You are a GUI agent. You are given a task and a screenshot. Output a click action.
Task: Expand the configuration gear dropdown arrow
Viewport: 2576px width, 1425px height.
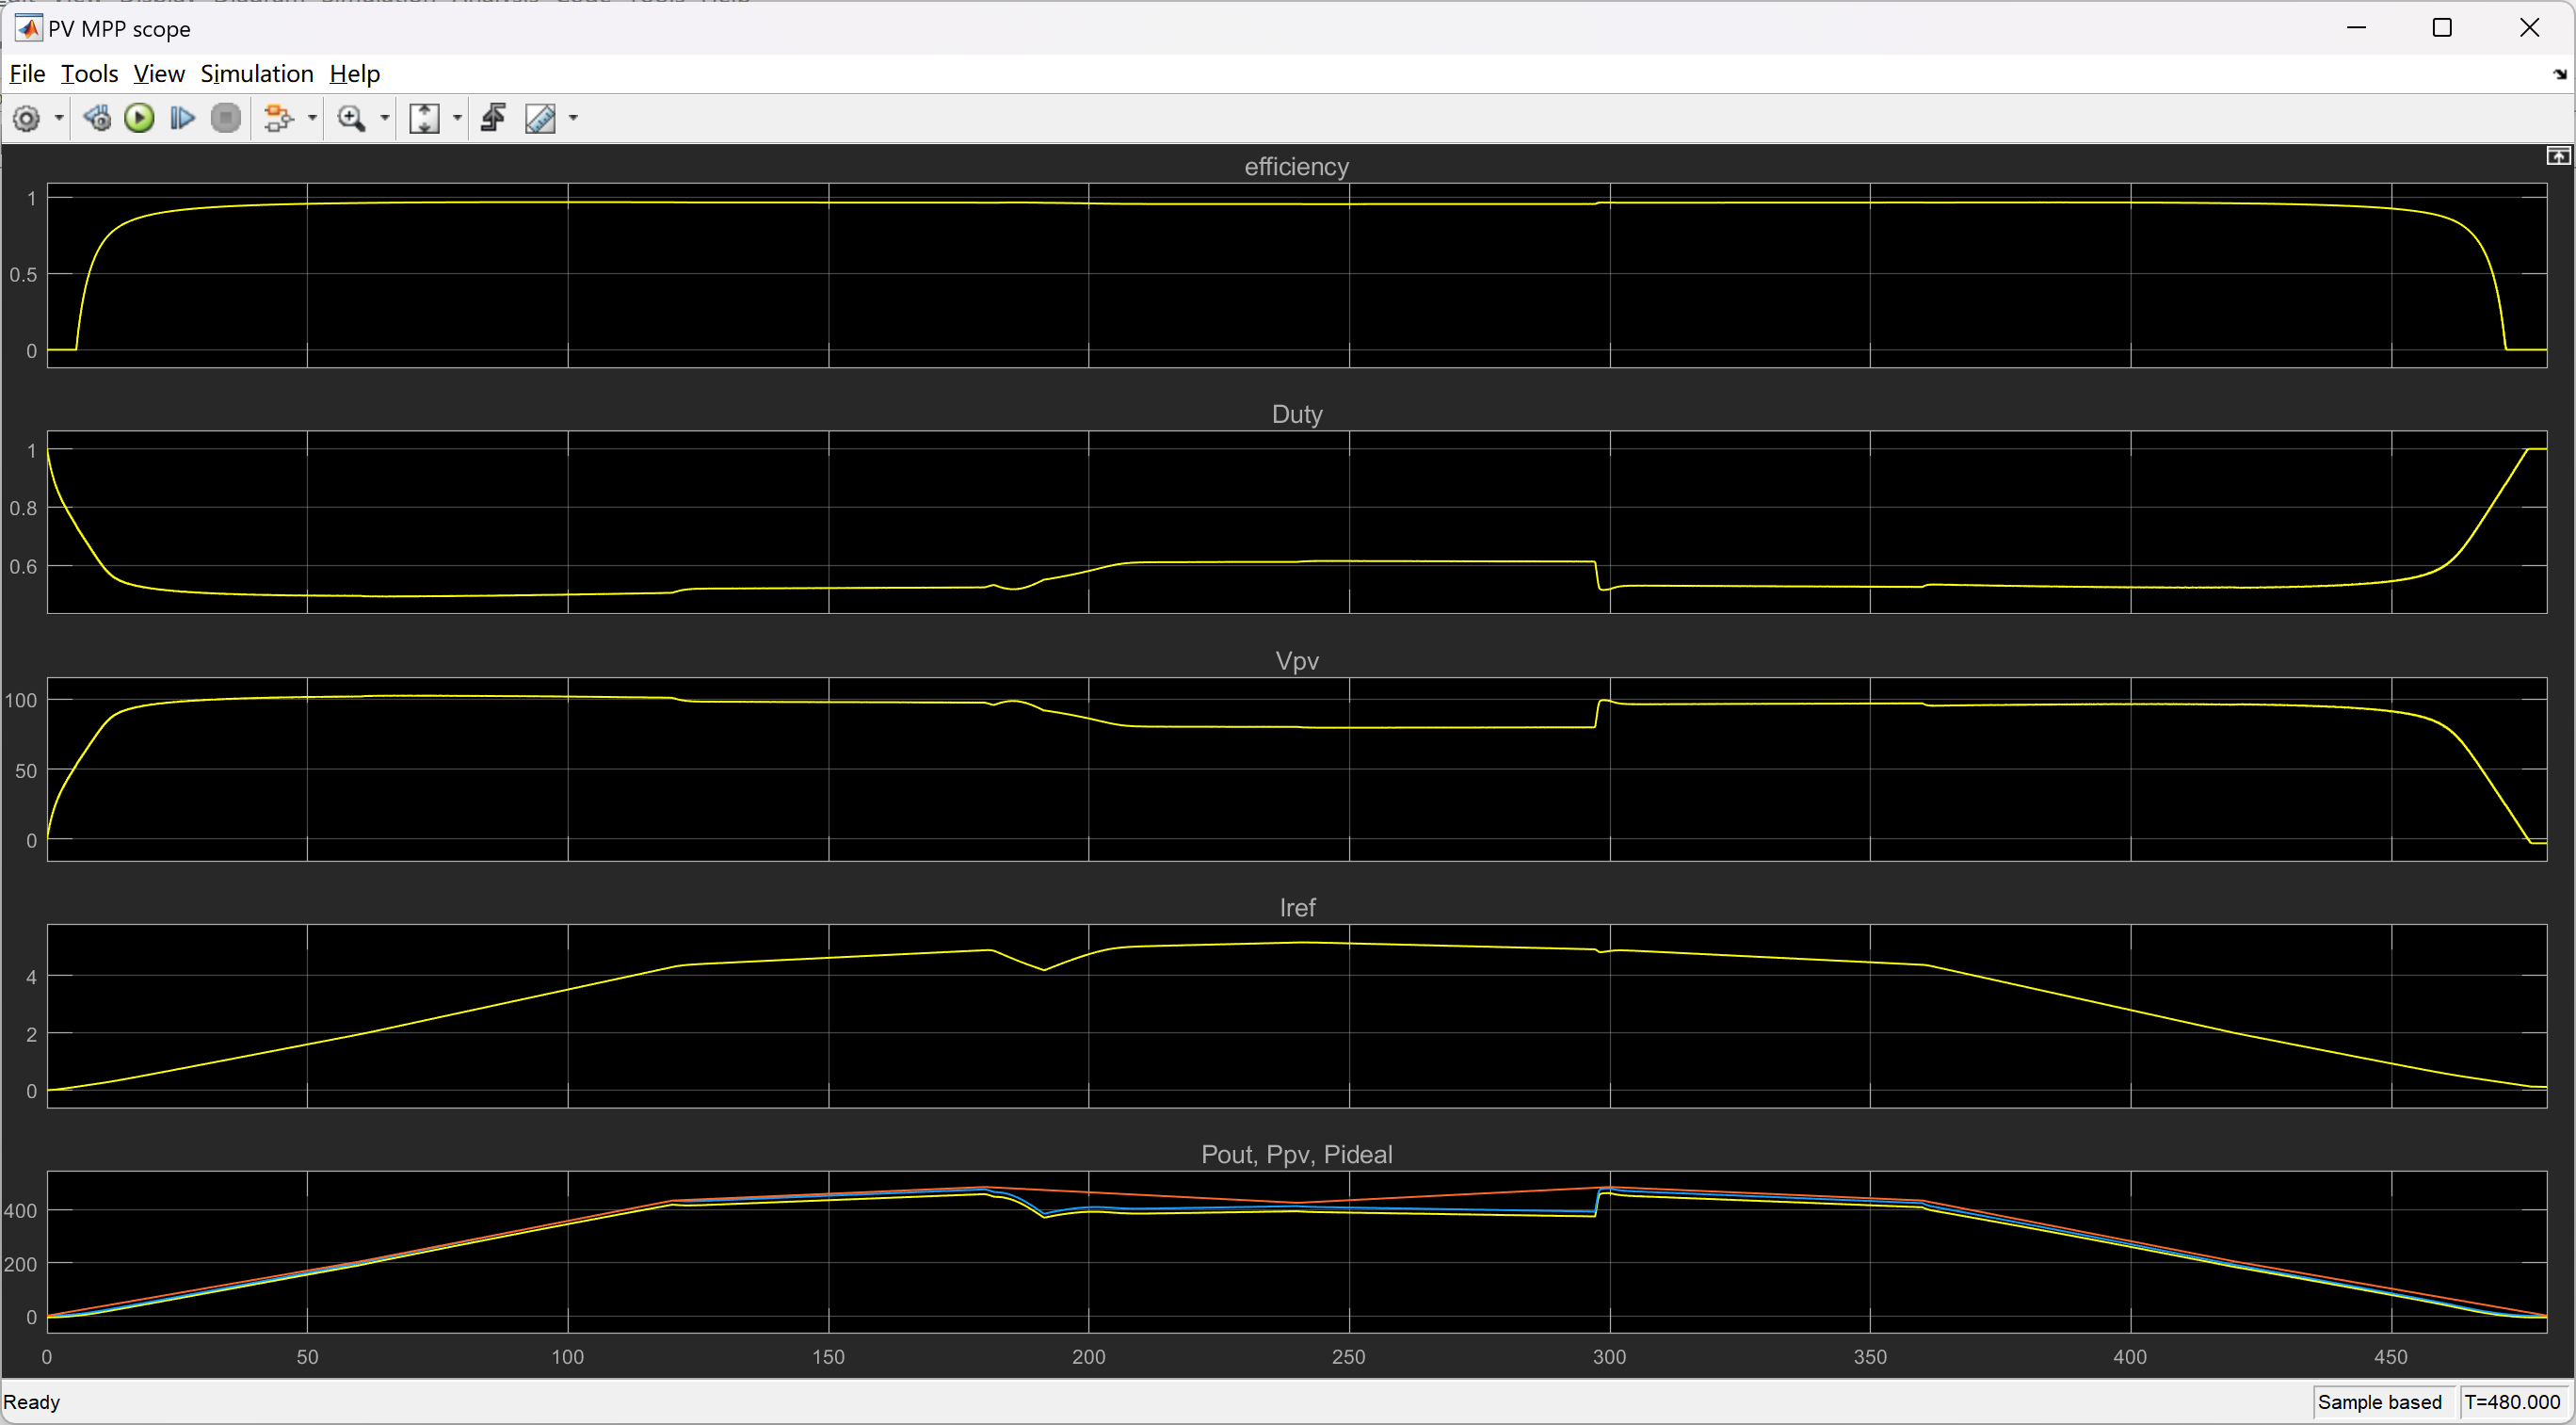(59, 119)
